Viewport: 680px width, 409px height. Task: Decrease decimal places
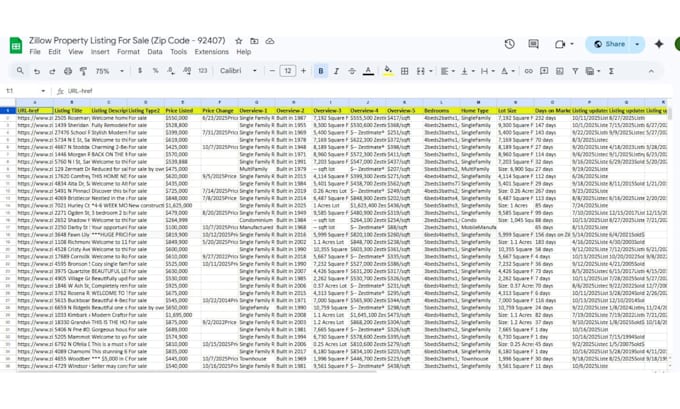[x=171, y=71]
